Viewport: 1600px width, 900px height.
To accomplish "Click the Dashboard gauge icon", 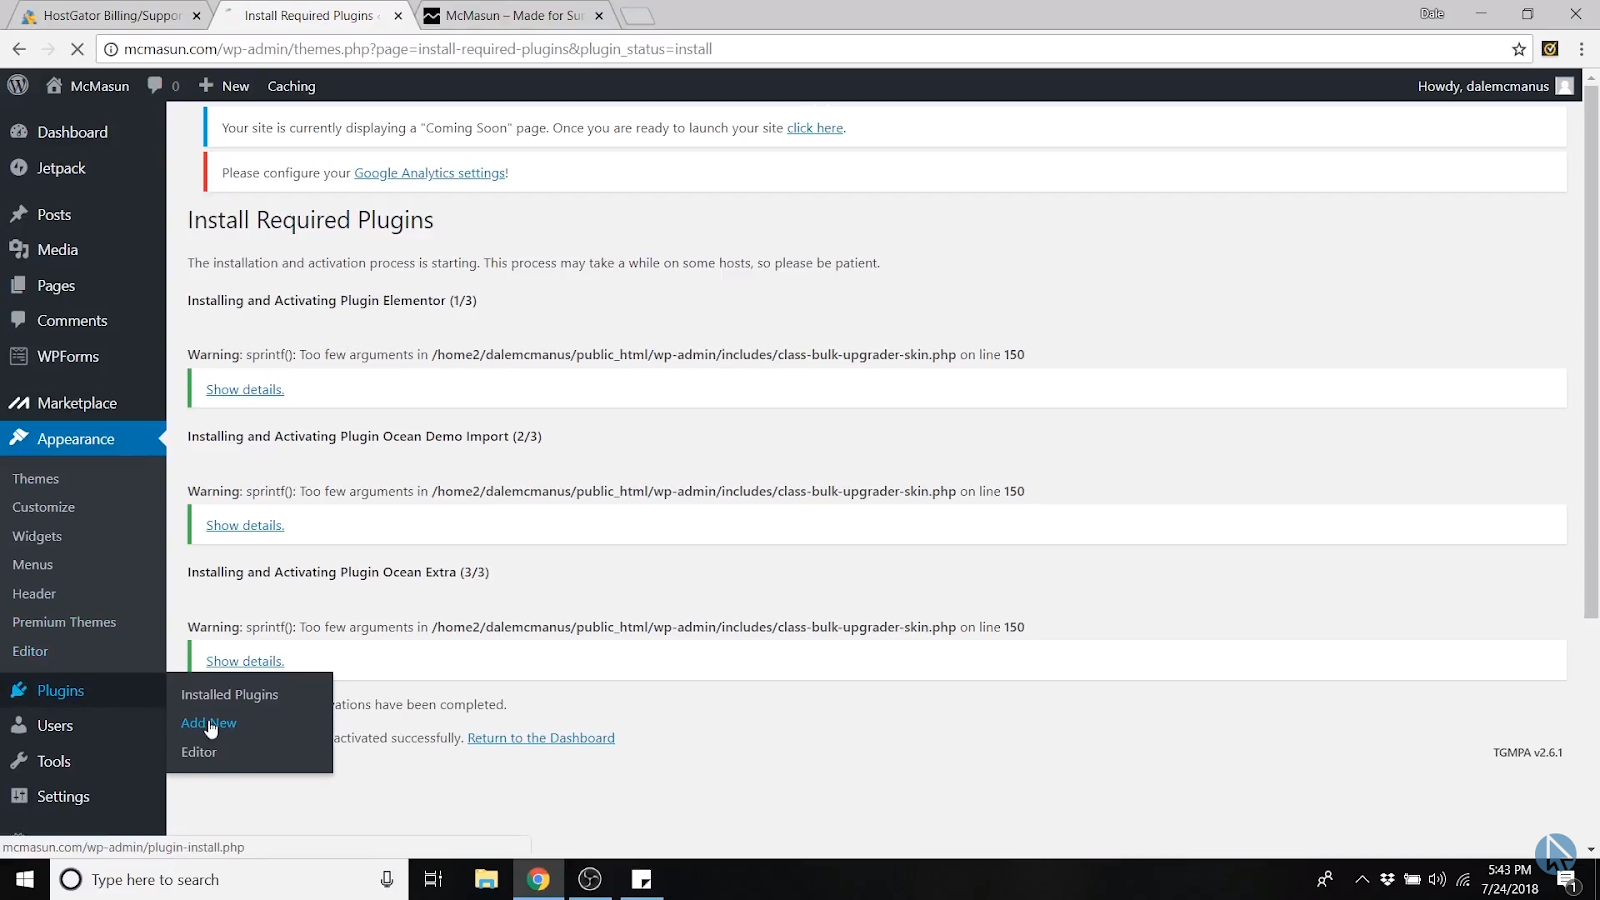I will (19, 132).
